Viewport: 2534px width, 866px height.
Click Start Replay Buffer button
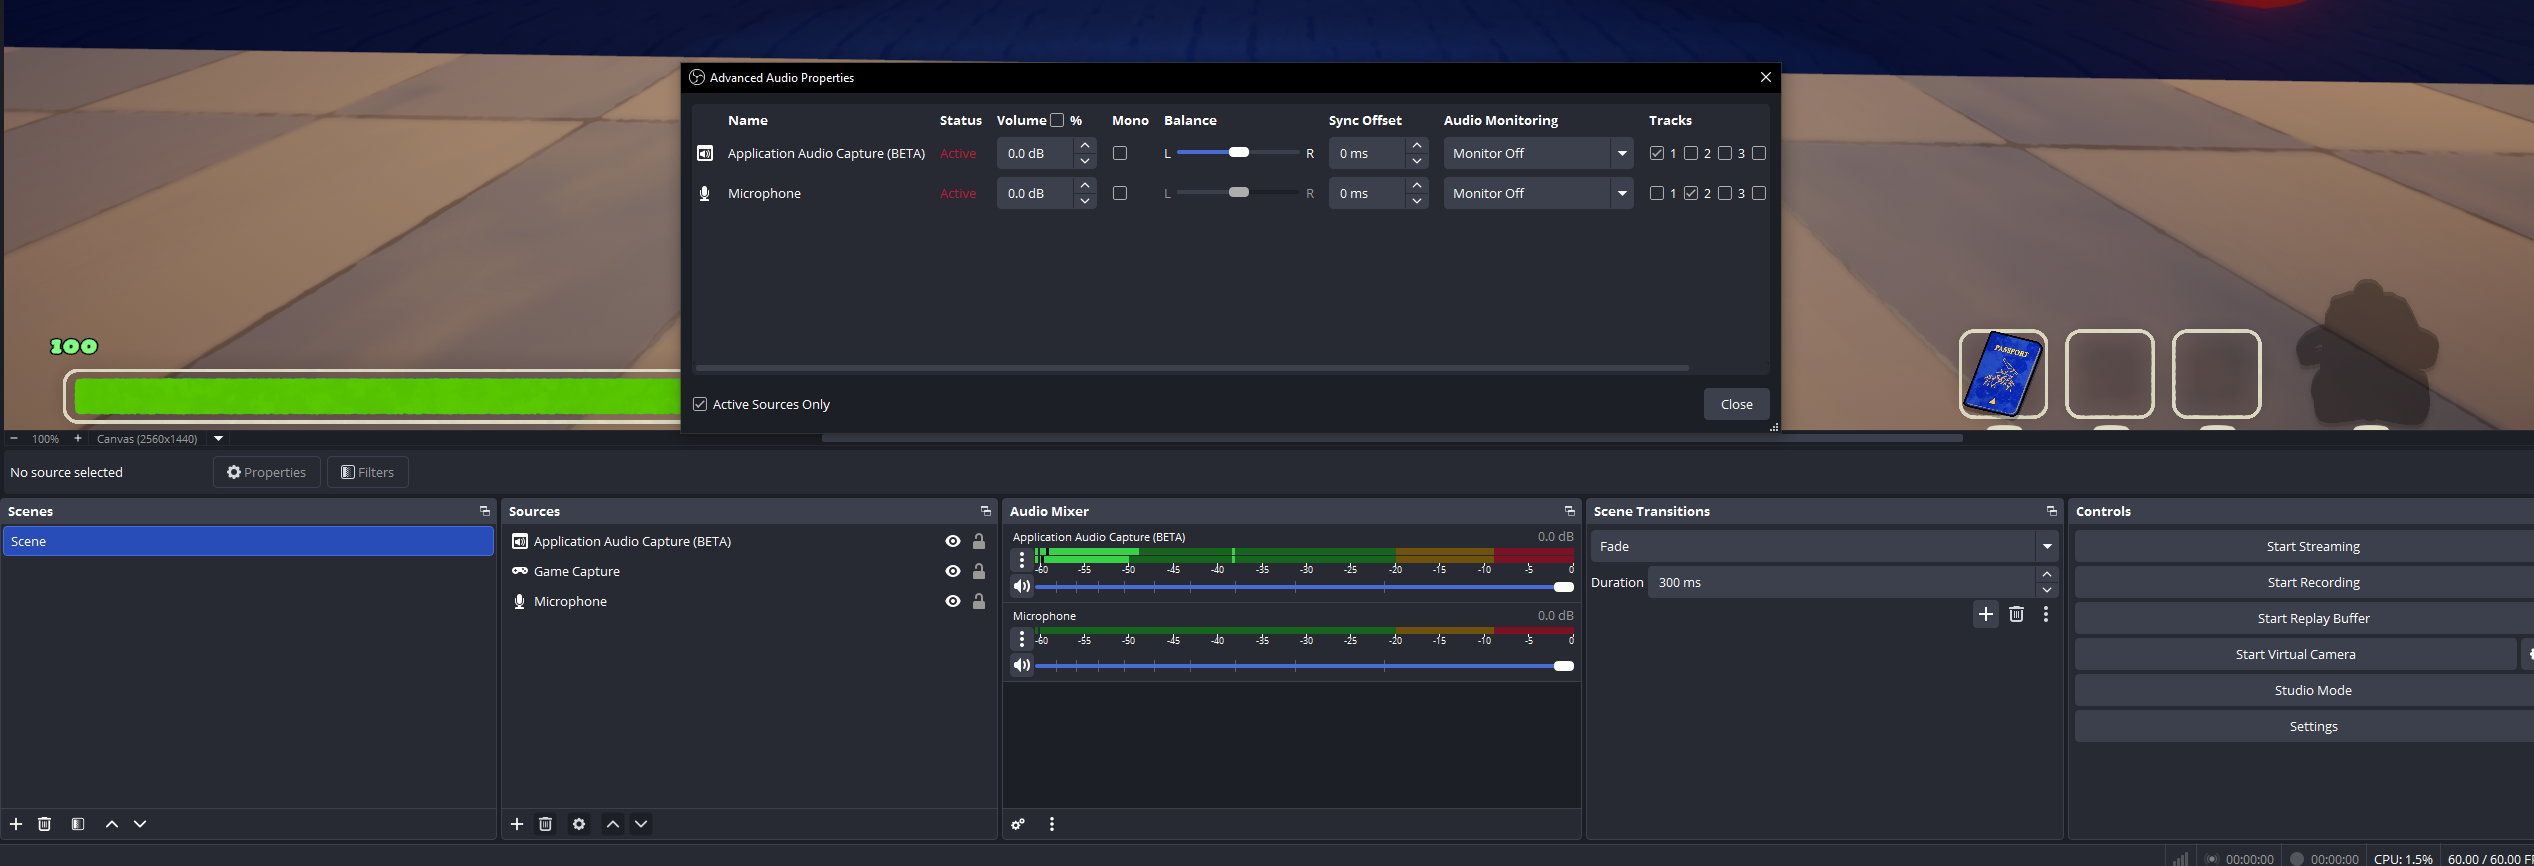click(2312, 618)
